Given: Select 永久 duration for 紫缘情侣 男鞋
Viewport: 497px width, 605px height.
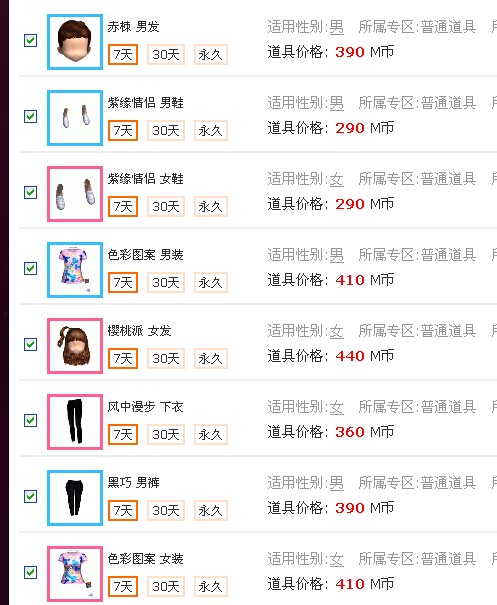Looking at the screenshot, I should [x=211, y=130].
